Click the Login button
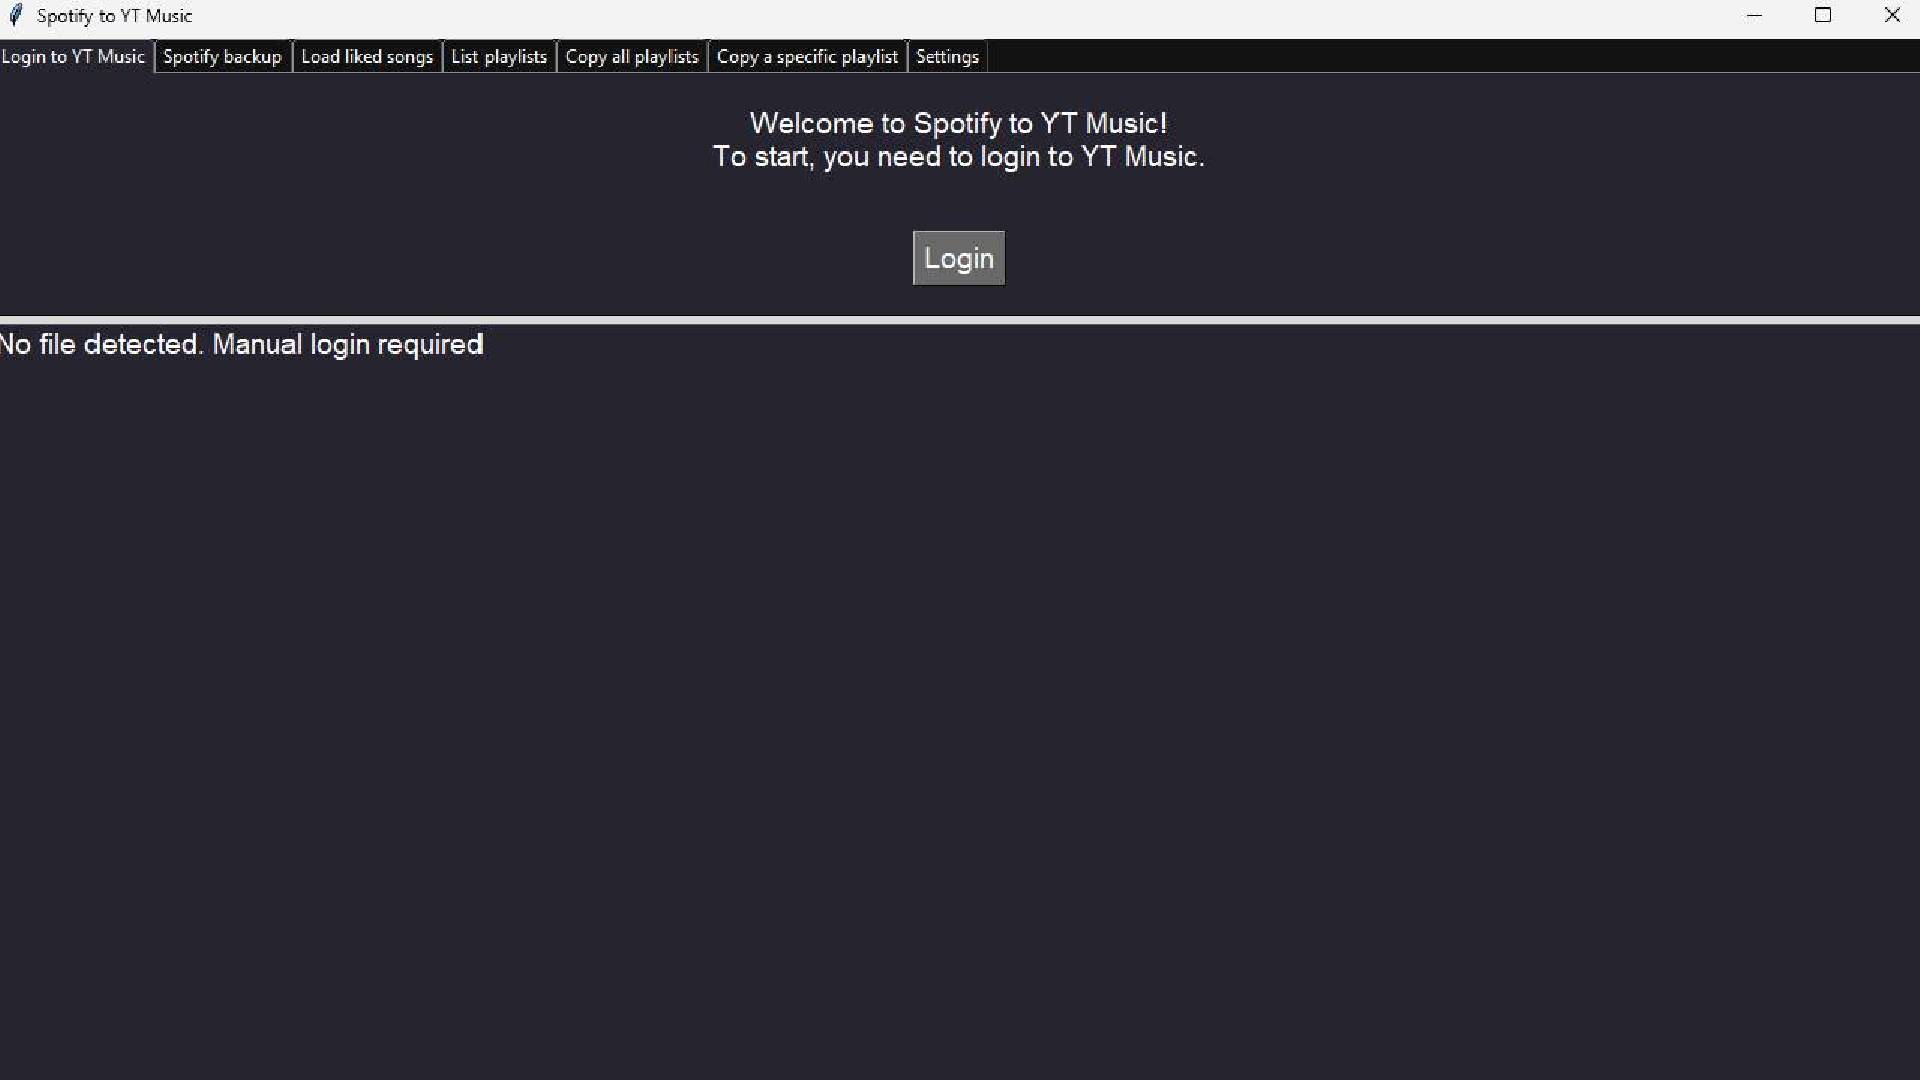Image resolution: width=1920 pixels, height=1080 pixels. point(958,258)
